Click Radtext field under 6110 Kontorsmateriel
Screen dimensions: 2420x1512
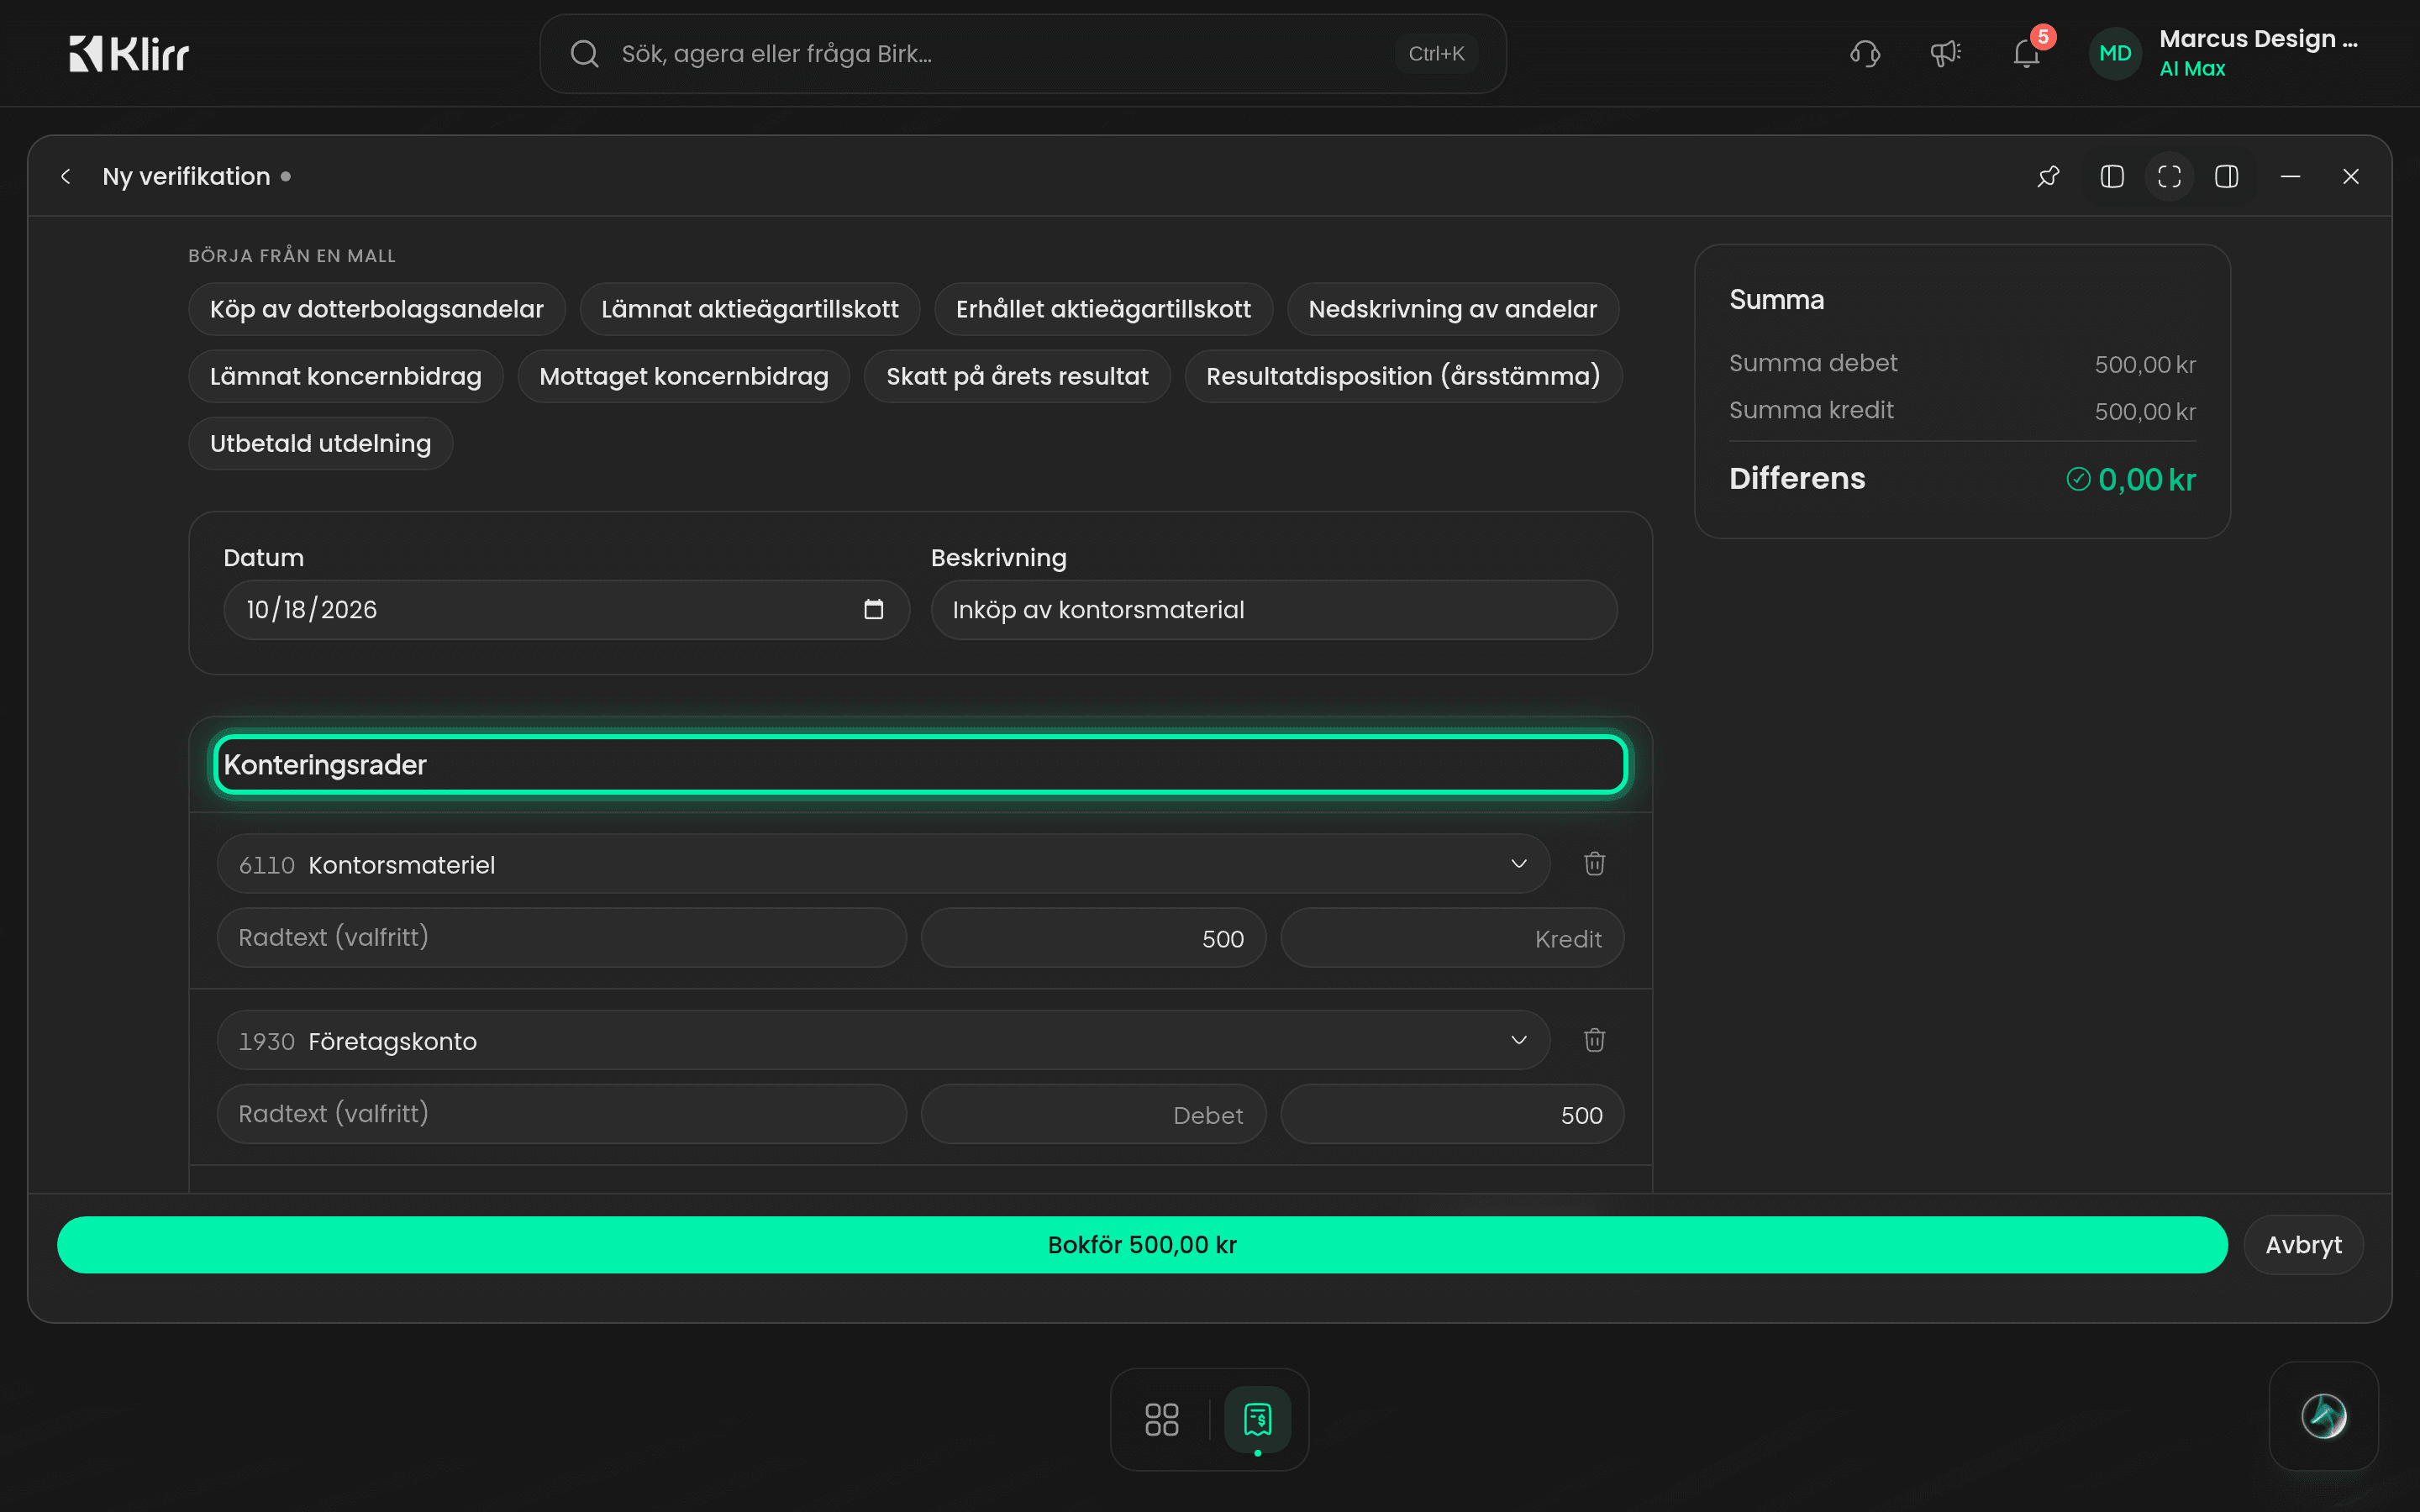pyautogui.click(x=562, y=938)
